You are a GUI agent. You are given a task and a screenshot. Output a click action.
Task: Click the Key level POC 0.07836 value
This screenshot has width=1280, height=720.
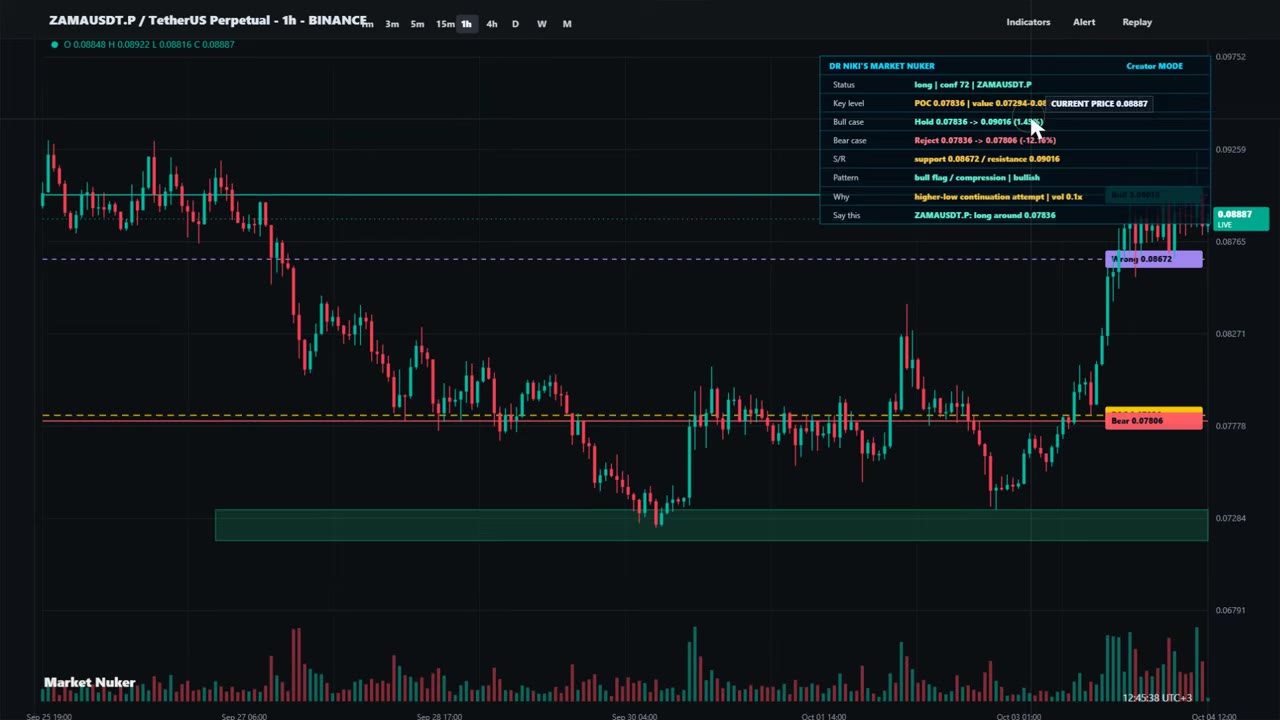(980, 104)
